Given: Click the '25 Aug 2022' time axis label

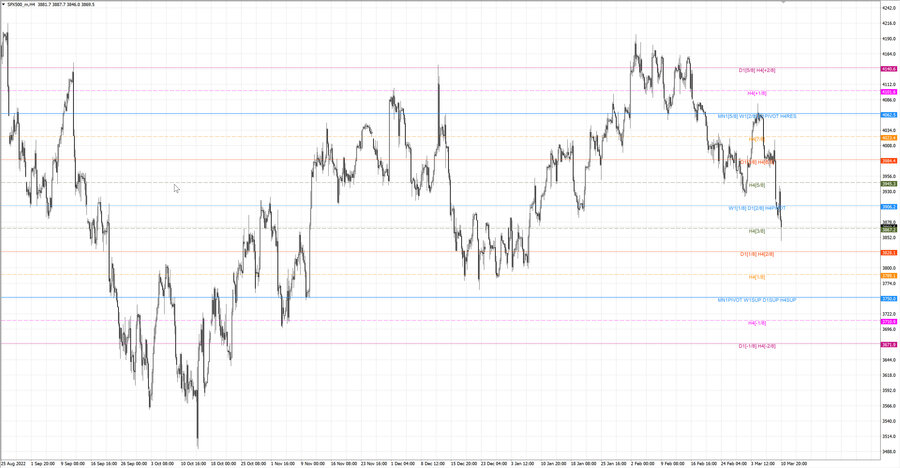Looking at the screenshot, I should coord(13,463).
